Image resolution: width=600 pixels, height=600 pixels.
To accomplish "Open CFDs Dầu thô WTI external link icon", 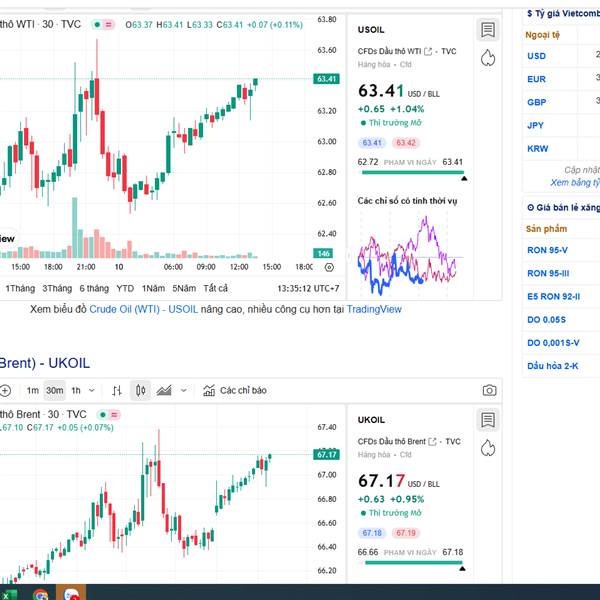I will [x=428, y=51].
